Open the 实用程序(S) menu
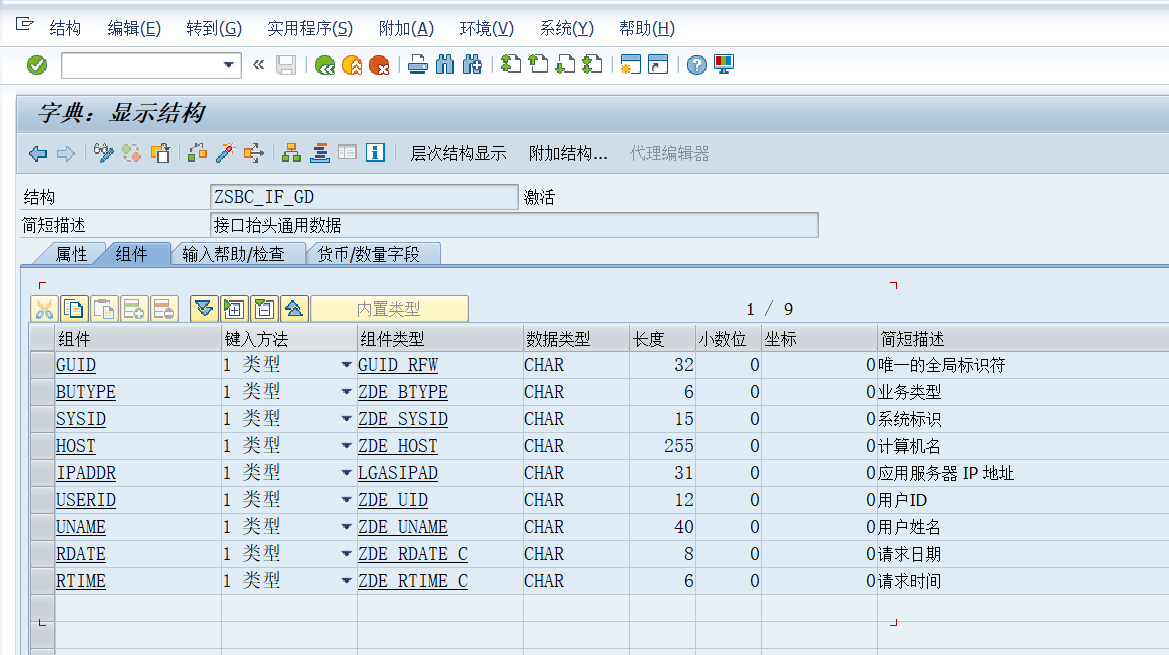The image size is (1169, 655). pyautogui.click(x=309, y=28)
